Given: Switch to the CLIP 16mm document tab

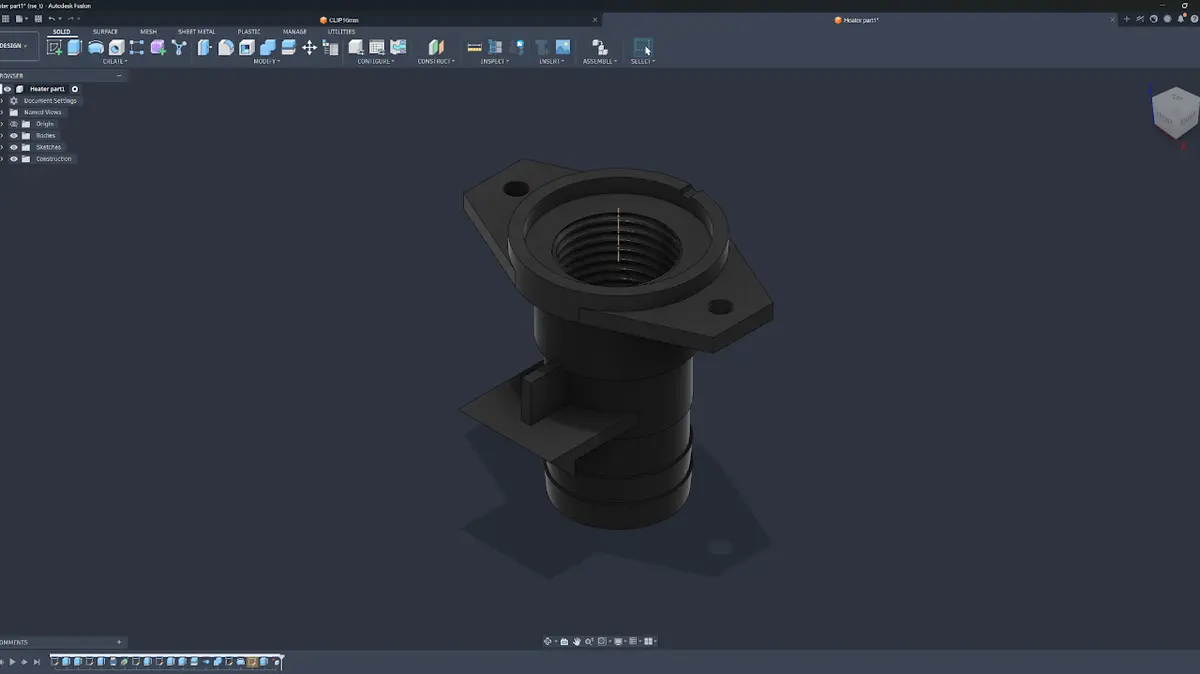Looking at the screenshot, I should tap(339, 20).
